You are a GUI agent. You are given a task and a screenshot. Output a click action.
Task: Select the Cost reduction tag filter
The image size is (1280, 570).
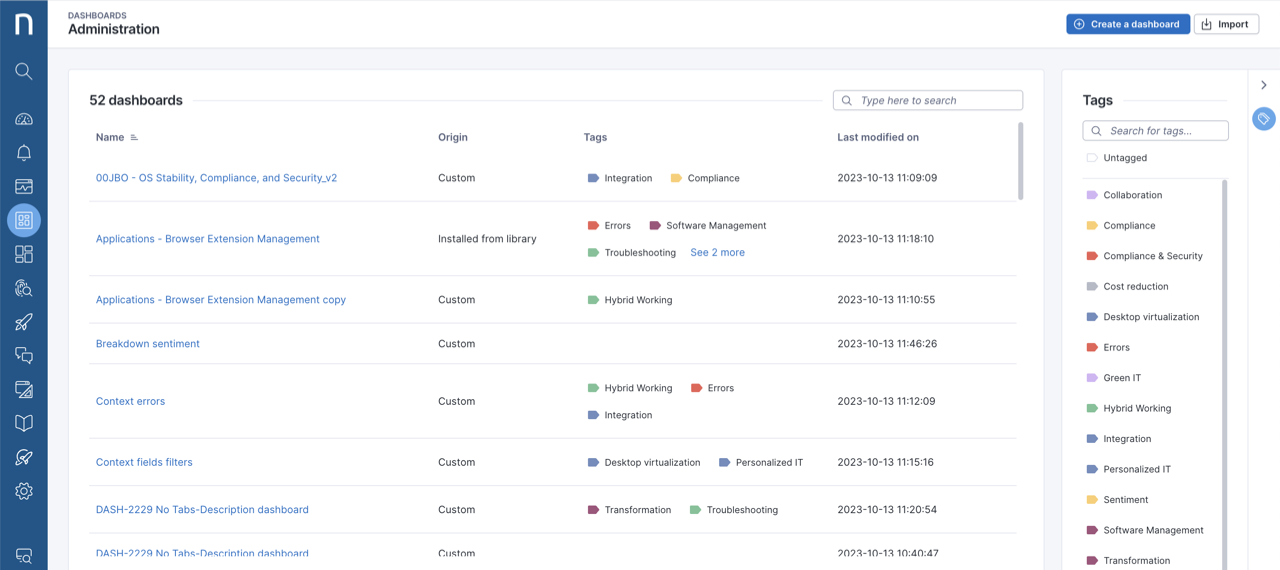point(1135,286)
